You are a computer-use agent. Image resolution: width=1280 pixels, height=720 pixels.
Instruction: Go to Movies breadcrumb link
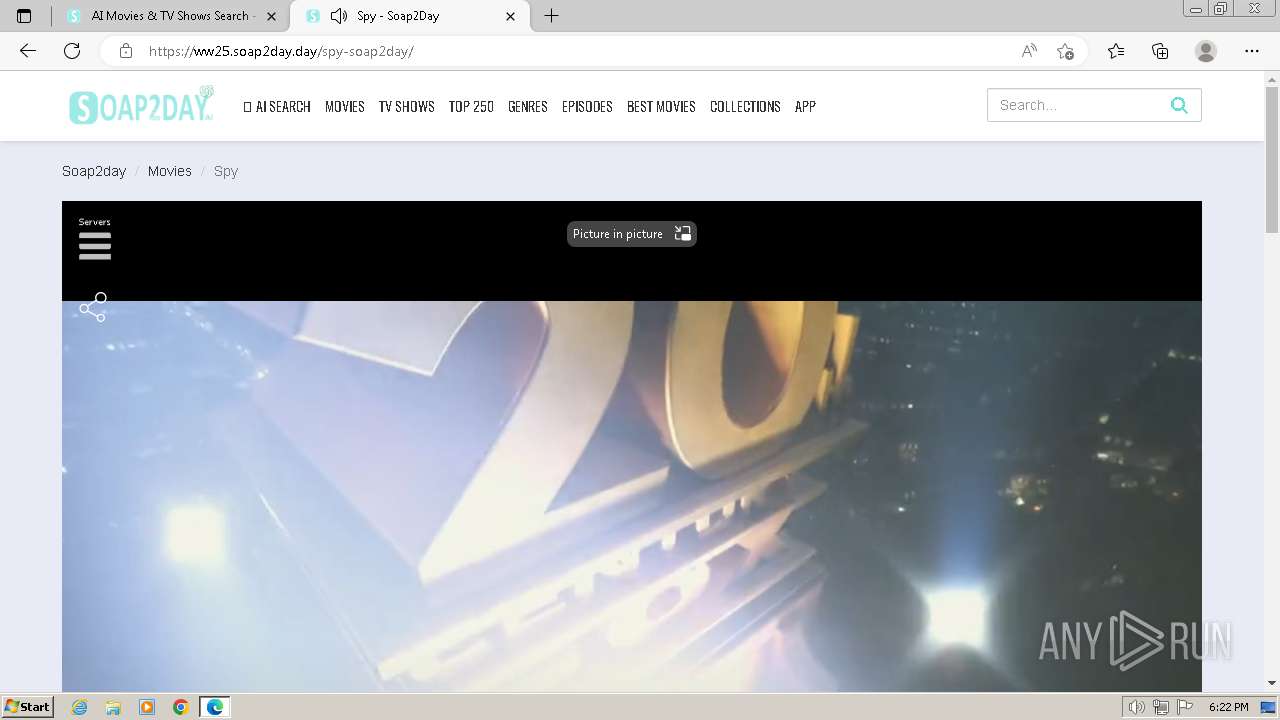tap(170, 171)
